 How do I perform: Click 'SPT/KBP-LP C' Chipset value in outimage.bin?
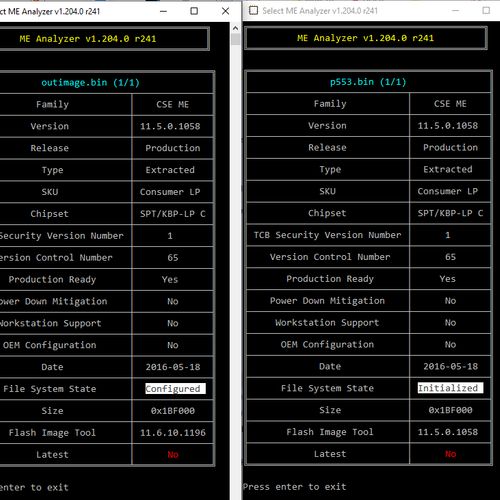173,214
